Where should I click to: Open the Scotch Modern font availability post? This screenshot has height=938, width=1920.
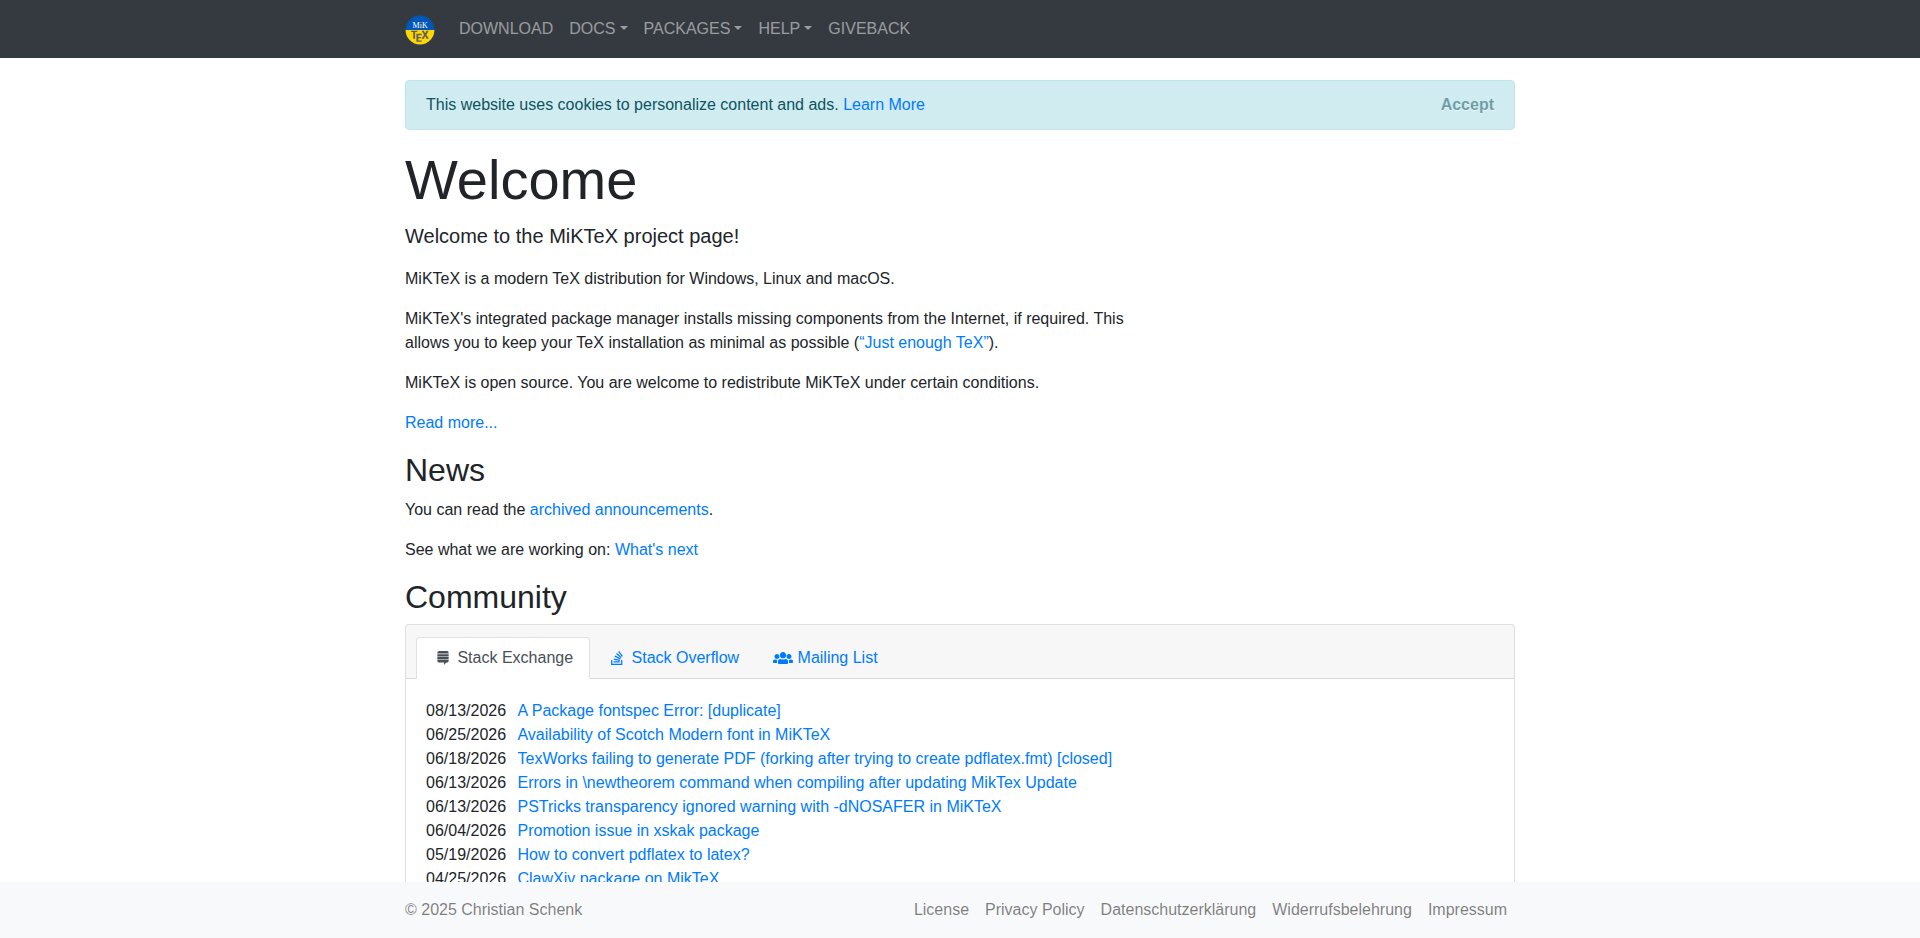tap(674, 734)
